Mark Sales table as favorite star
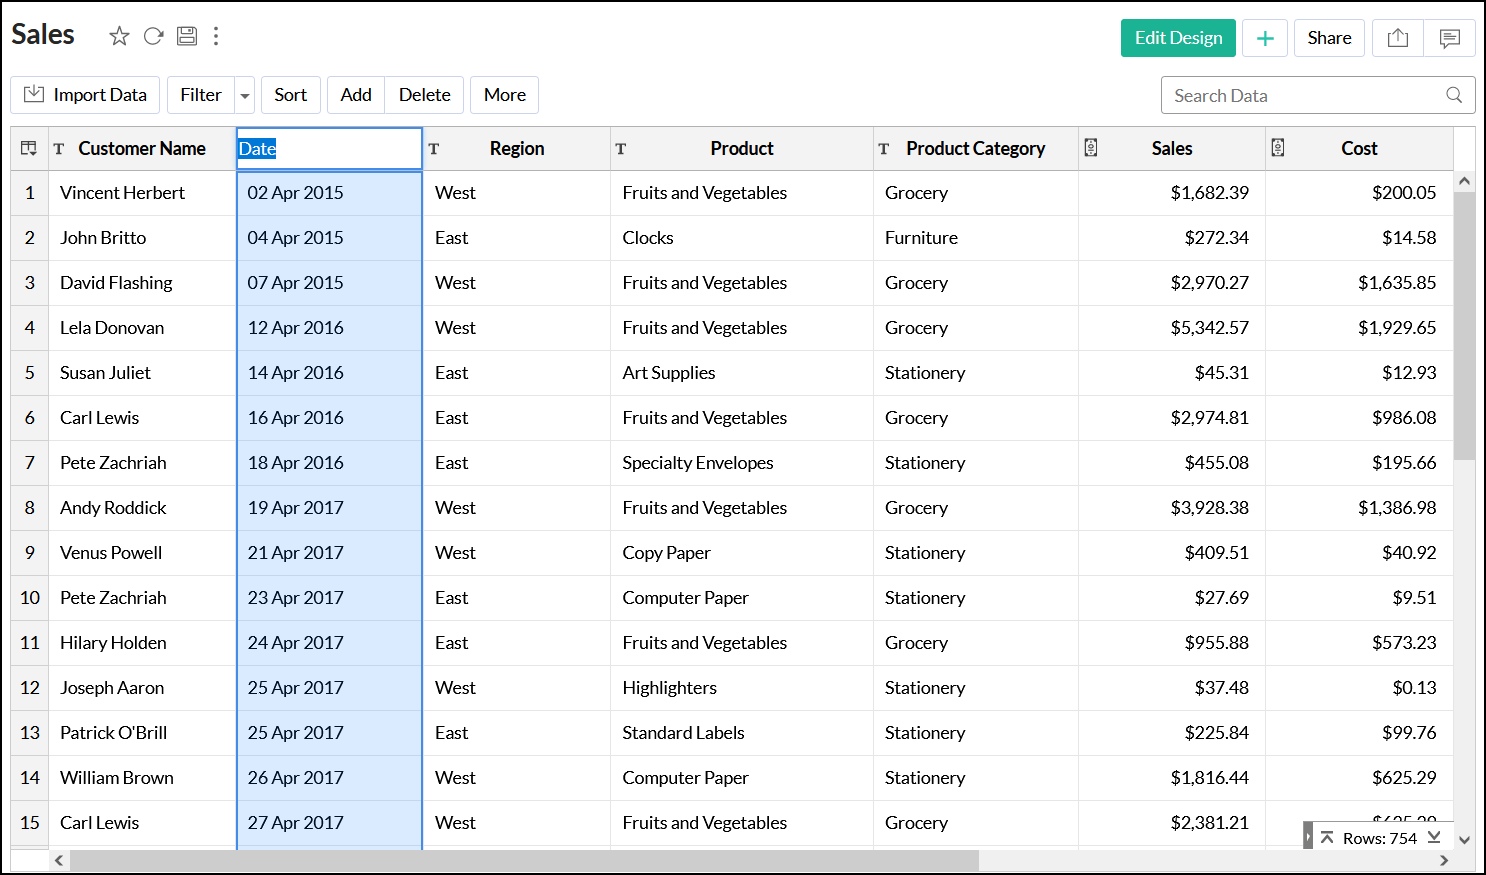1486x875 pixels. click(119, 37)
